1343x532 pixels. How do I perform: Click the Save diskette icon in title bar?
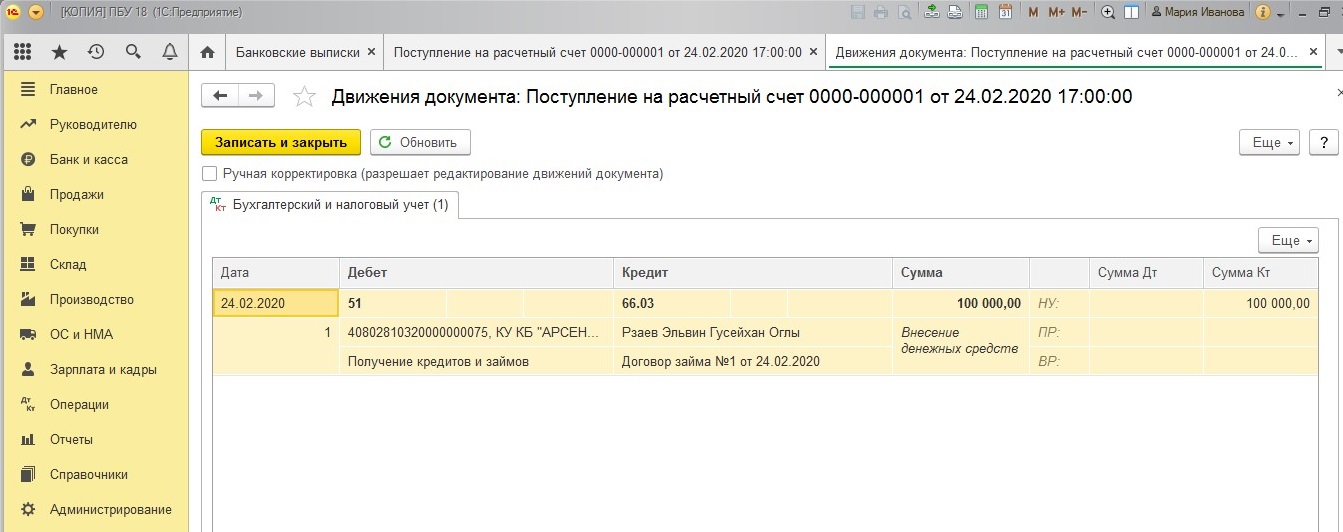[857, 12]
